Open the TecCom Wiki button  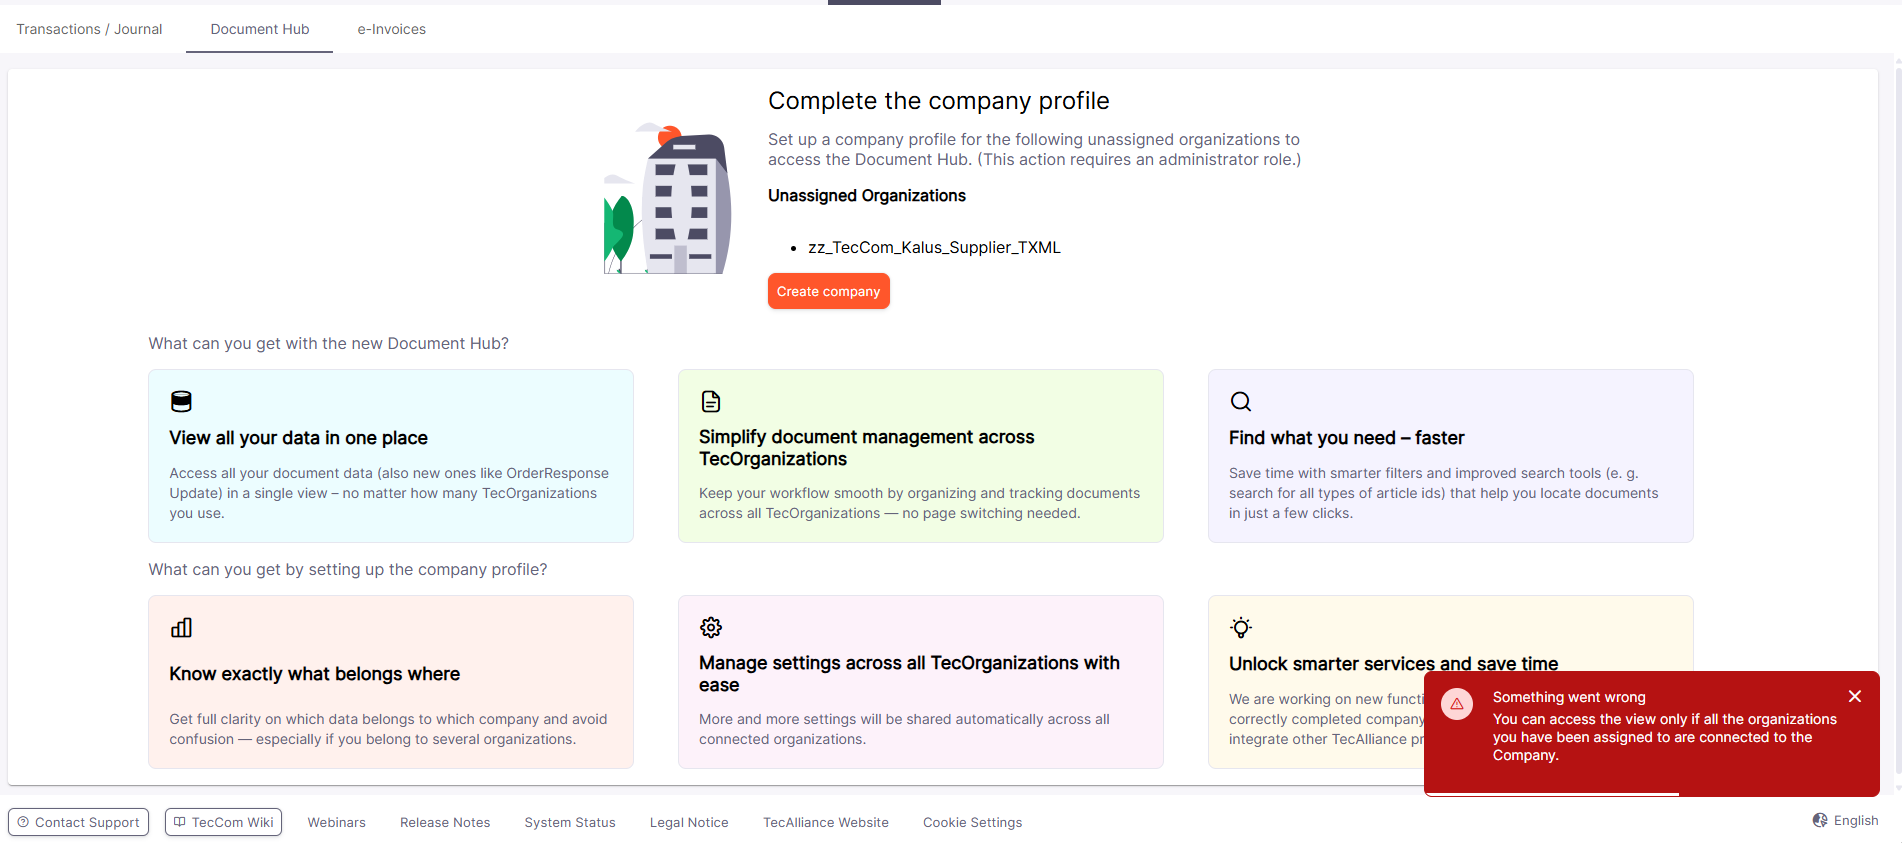(223, 822)
